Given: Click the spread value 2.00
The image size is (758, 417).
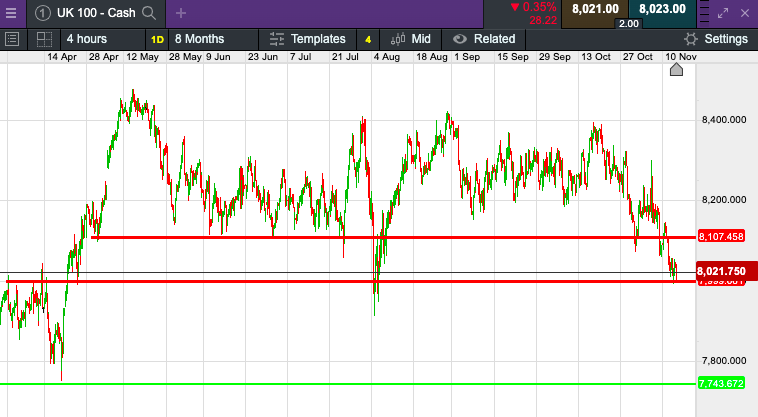Looking at the screenshot, I should (628, 24).
